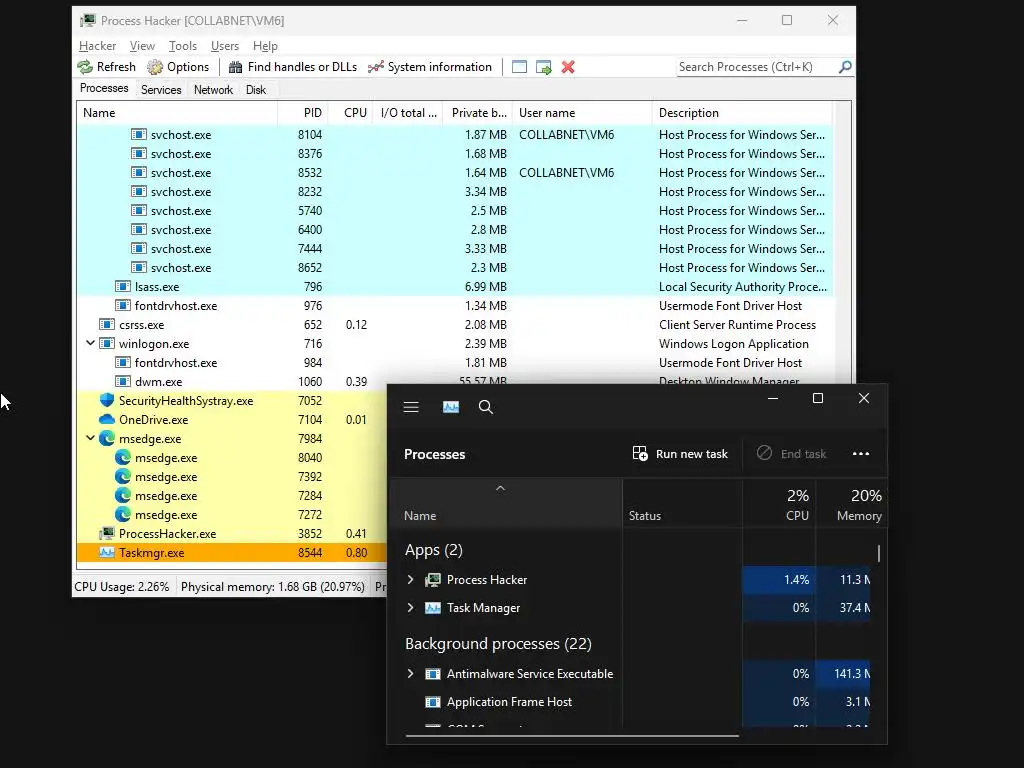Select fontdrvhost.exe row with PID 976

(x=455, y=306)
